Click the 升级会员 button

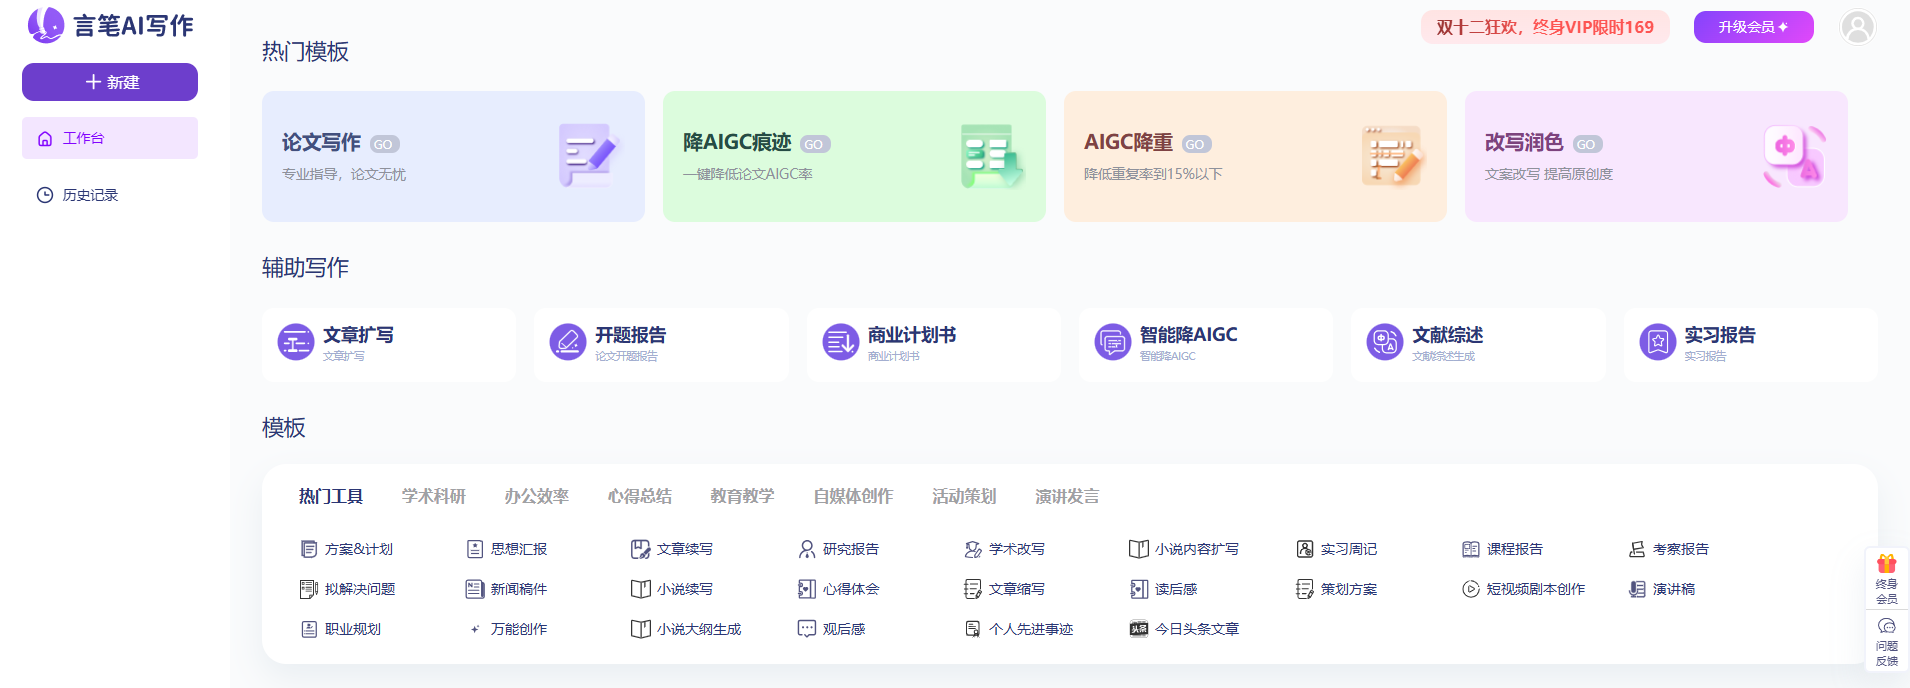[x=1753, y=27]
